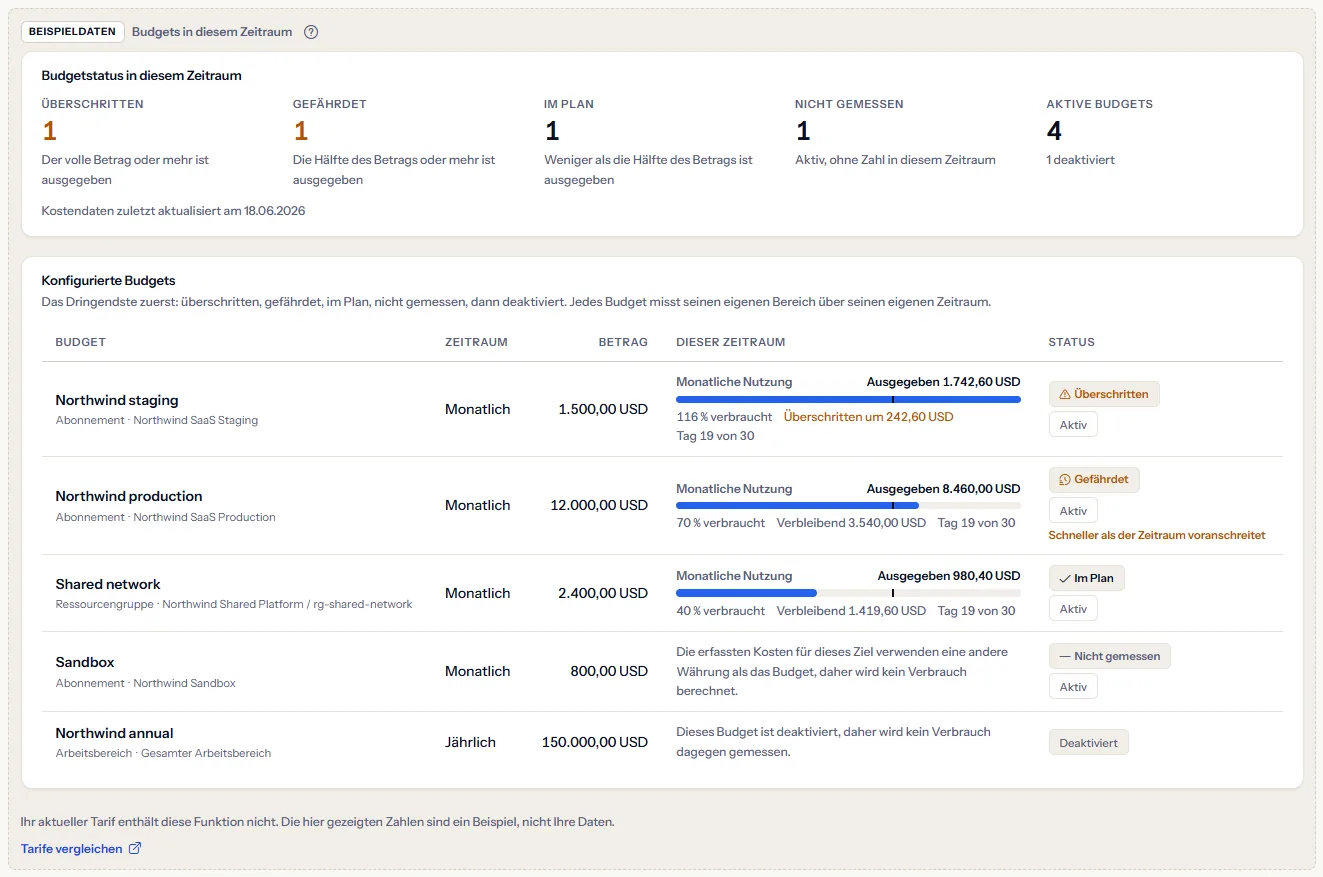The image size is (1323, 877).
Task: Click the icon inside the Gefährdet badge
Action: click(x=1065, y=479)
